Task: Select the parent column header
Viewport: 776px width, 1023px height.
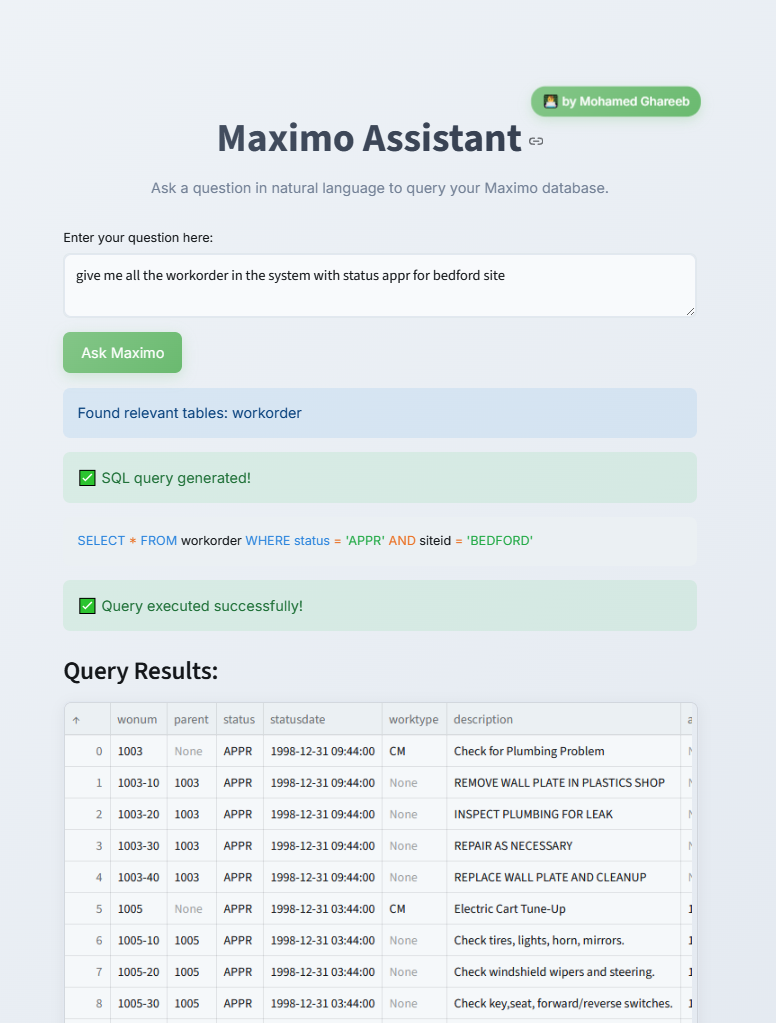Action: coord(191,720)
